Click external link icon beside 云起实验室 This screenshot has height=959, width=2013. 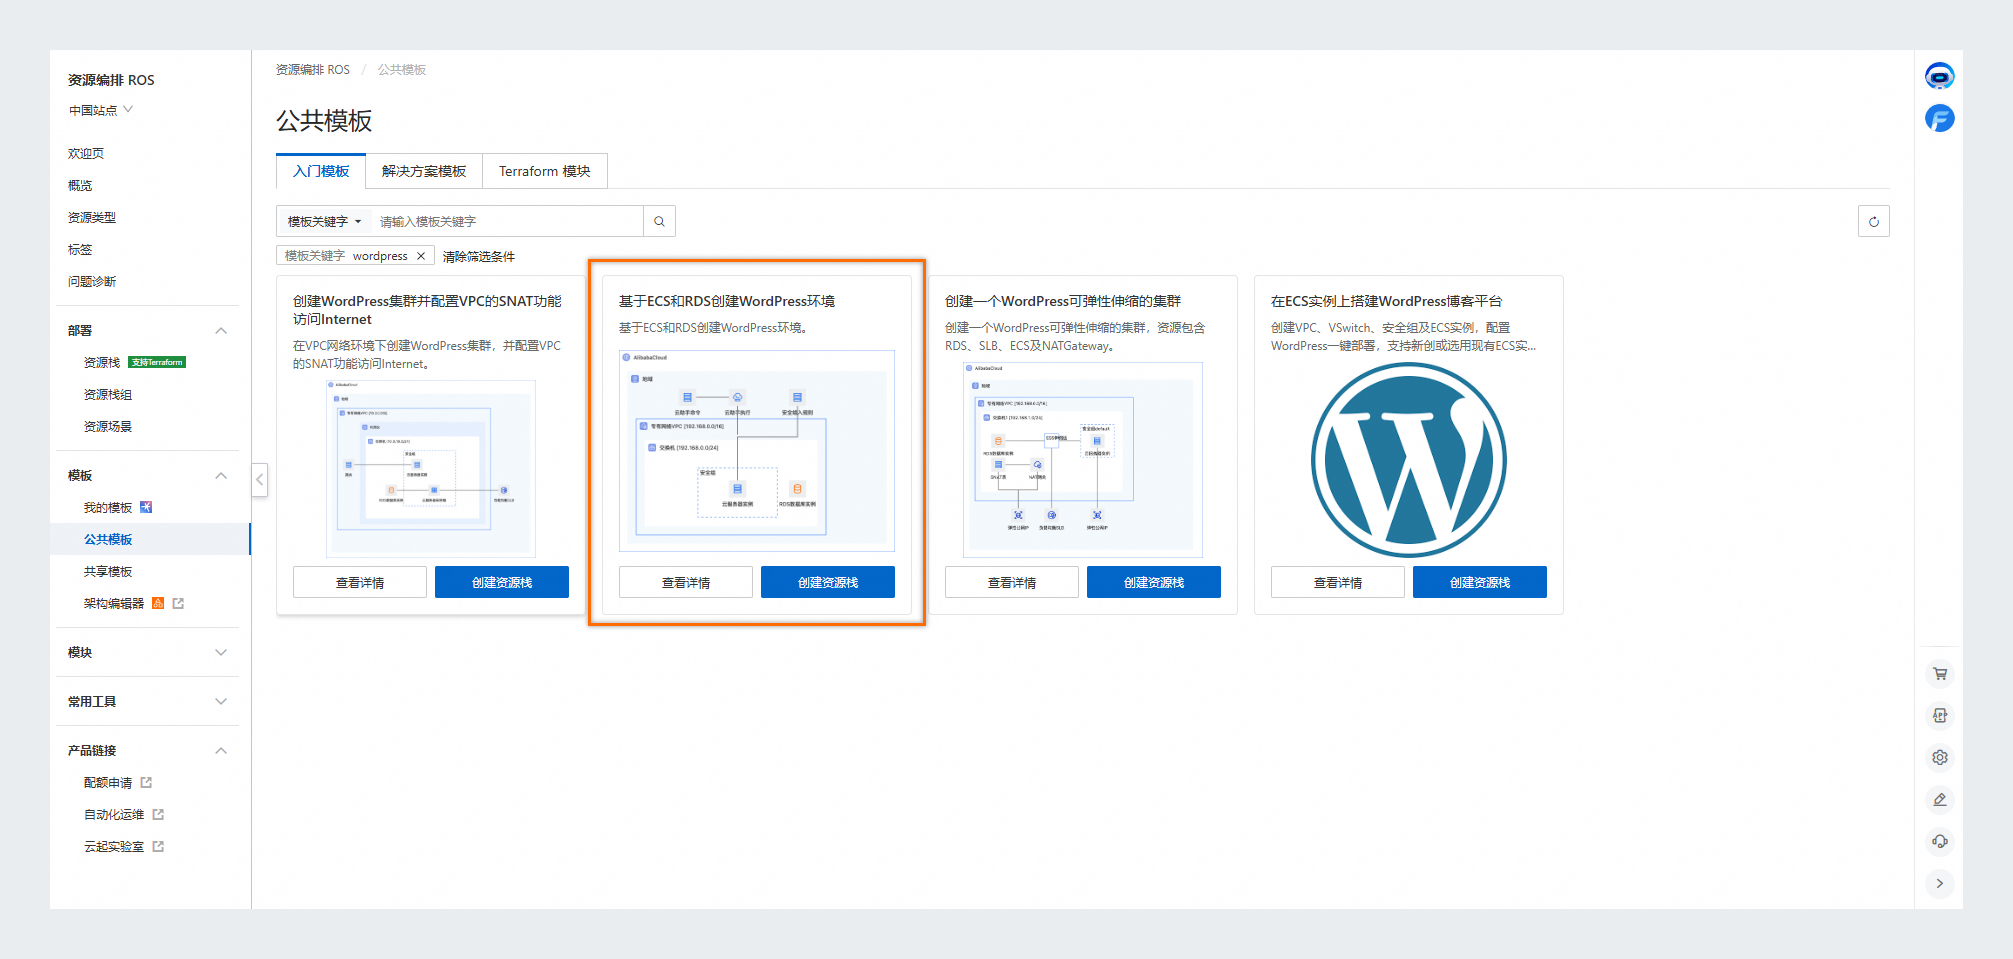point(158,846)
